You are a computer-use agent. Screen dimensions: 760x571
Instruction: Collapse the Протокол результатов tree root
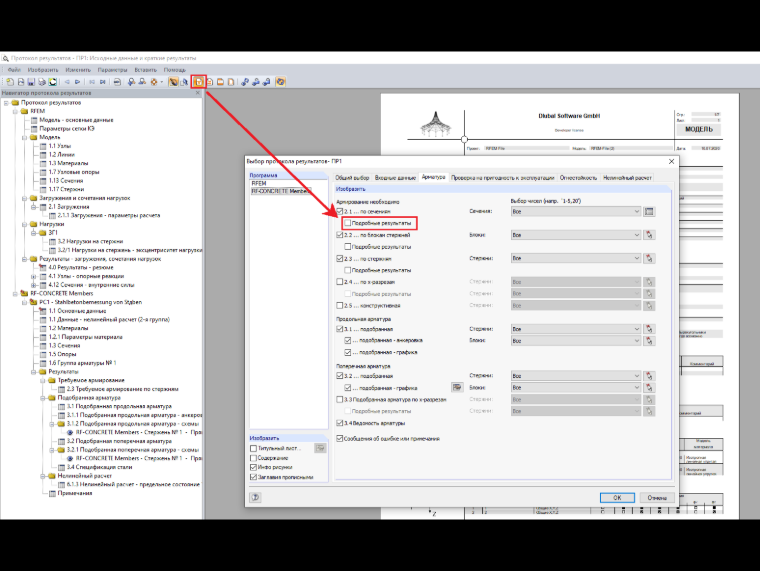click(6, 103)
